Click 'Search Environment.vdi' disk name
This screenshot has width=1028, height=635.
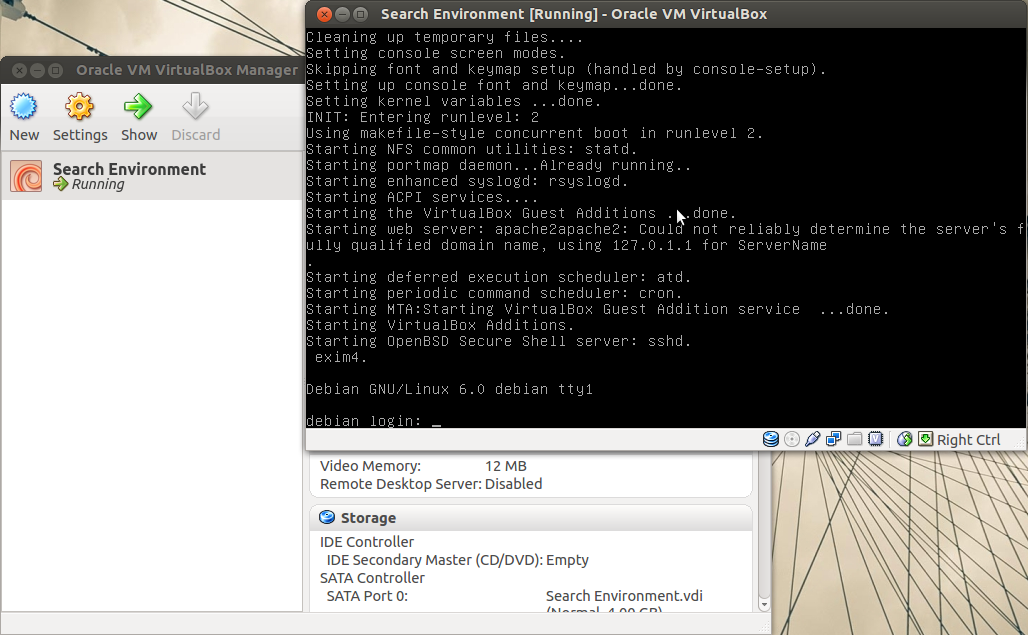[x=624, y=596]
